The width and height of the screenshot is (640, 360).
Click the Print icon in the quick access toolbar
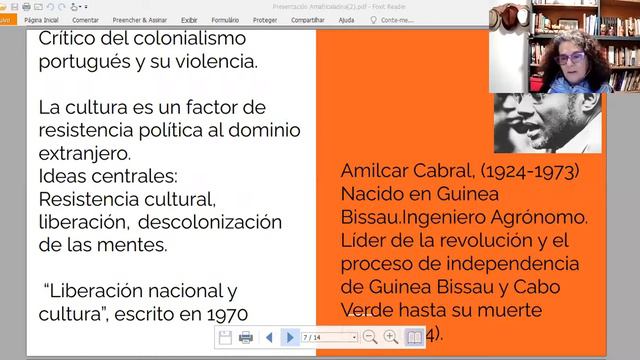pos(27,7)
